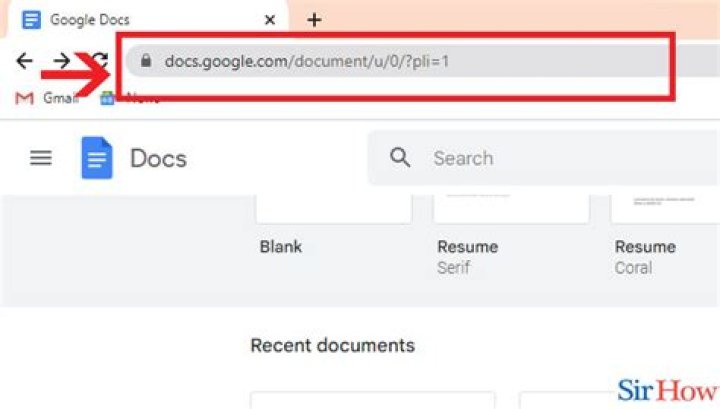This screenshot has height=409, width=720.
Task: Reload the current page
Action: [x=100, y=61]
